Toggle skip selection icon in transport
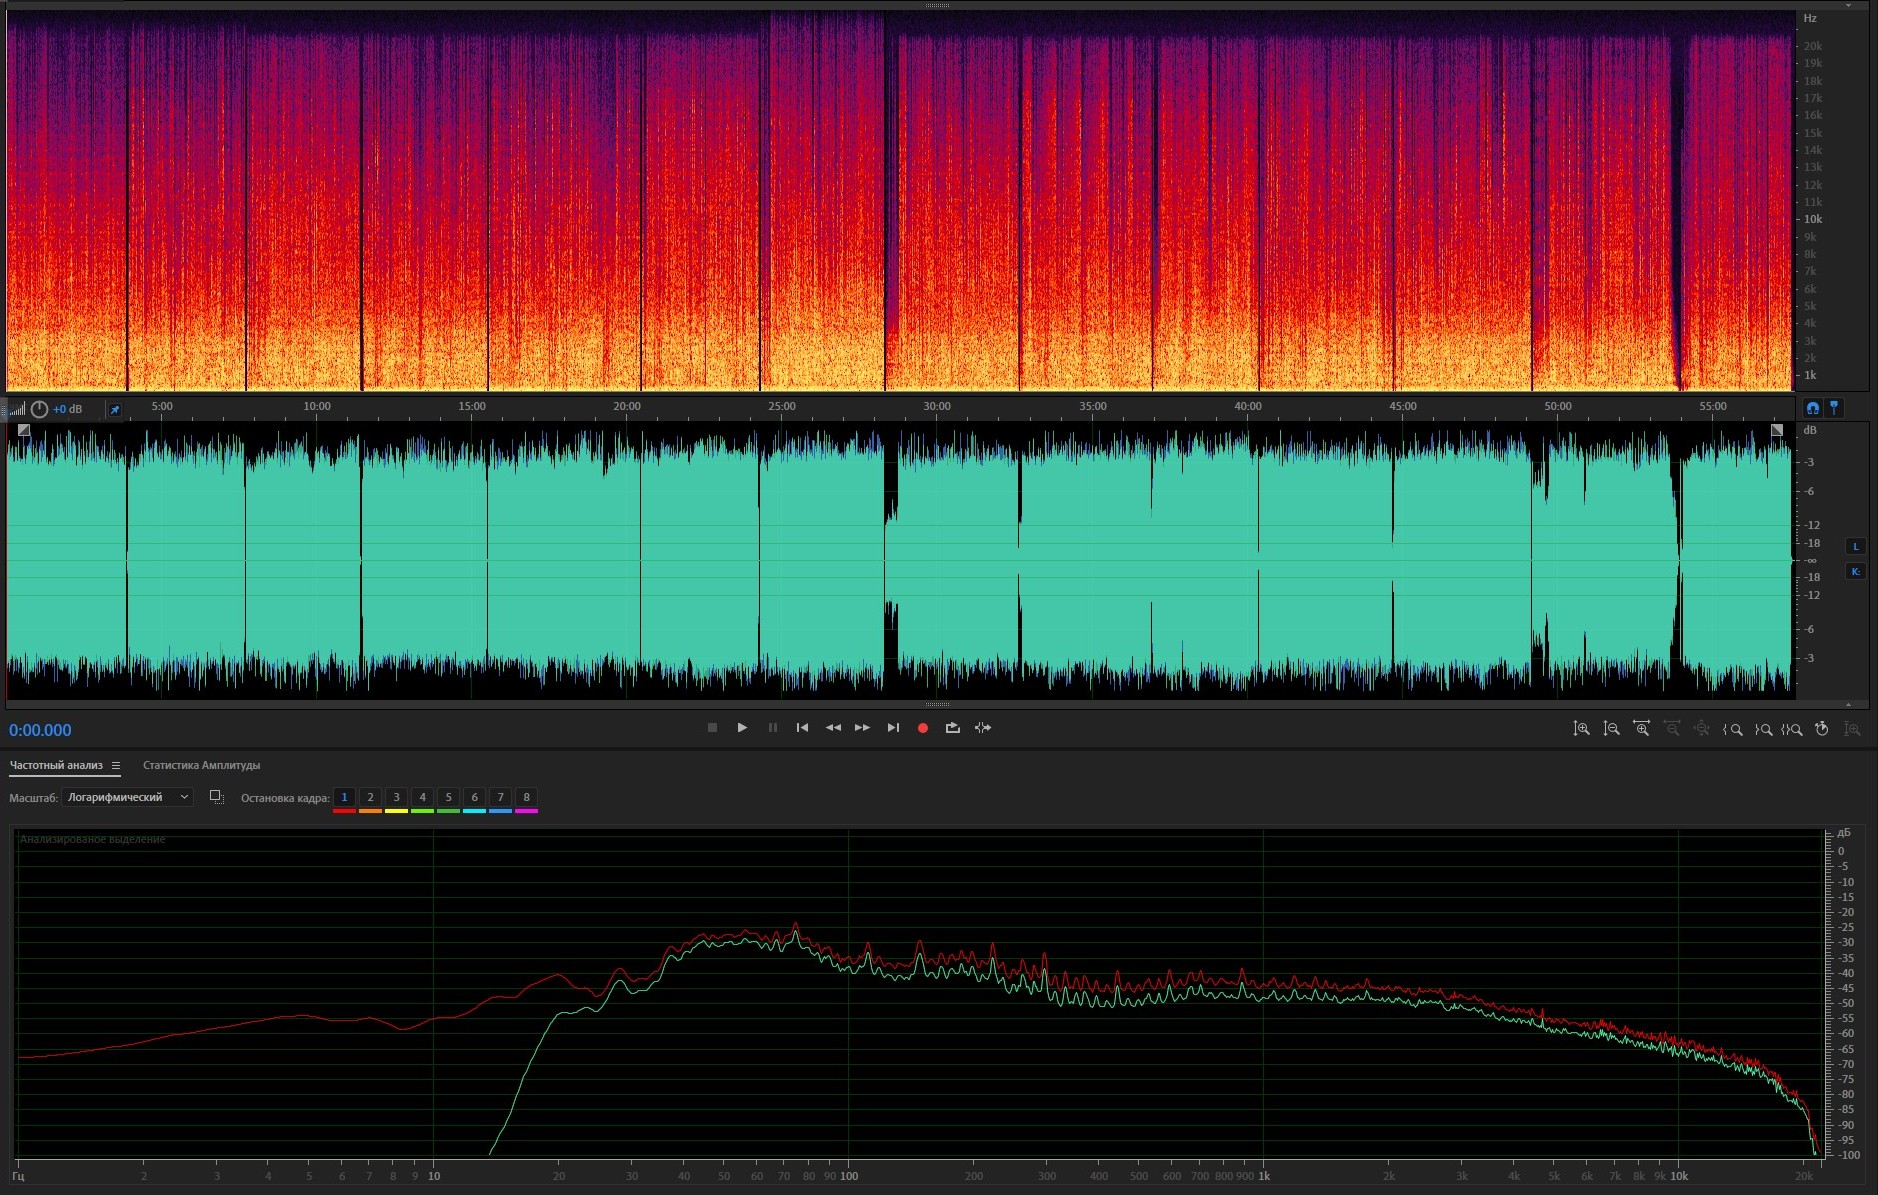The height and width of the screenshot is (1195, 1878). click(983, 728)
